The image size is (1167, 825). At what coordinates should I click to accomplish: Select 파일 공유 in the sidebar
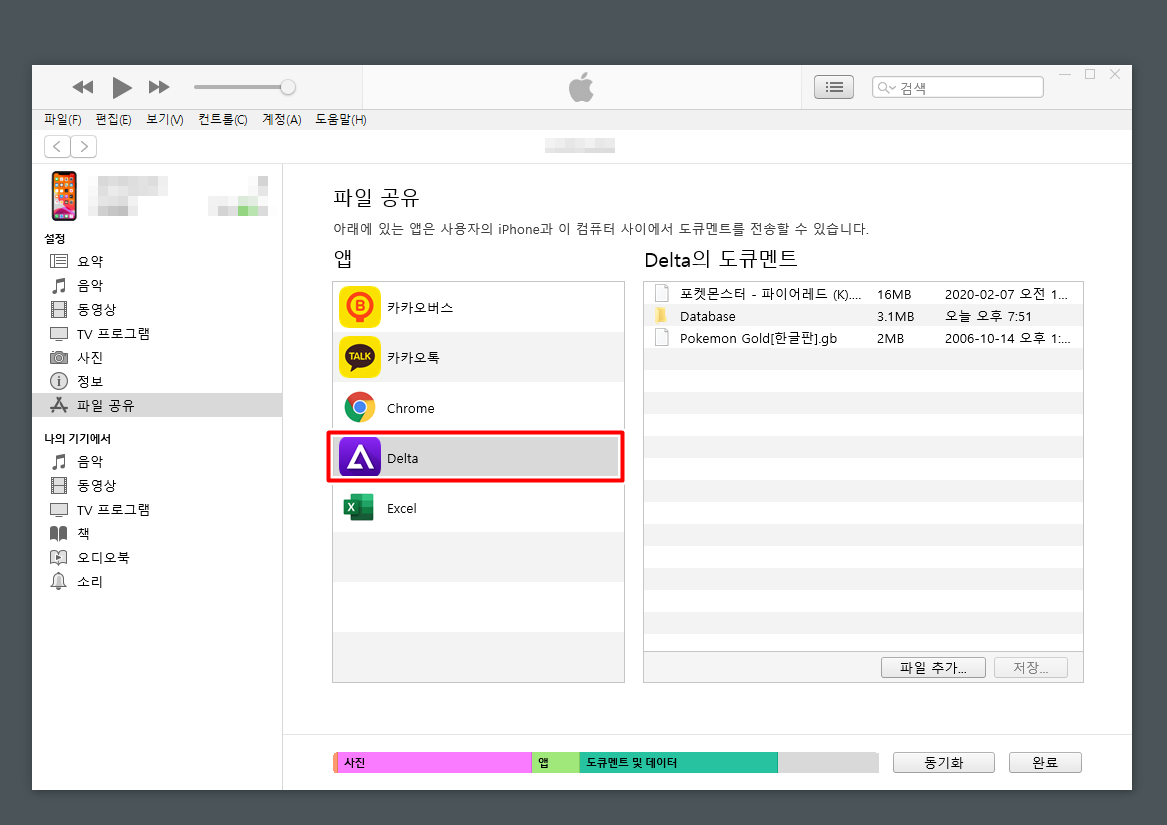(x=157, y=405)
